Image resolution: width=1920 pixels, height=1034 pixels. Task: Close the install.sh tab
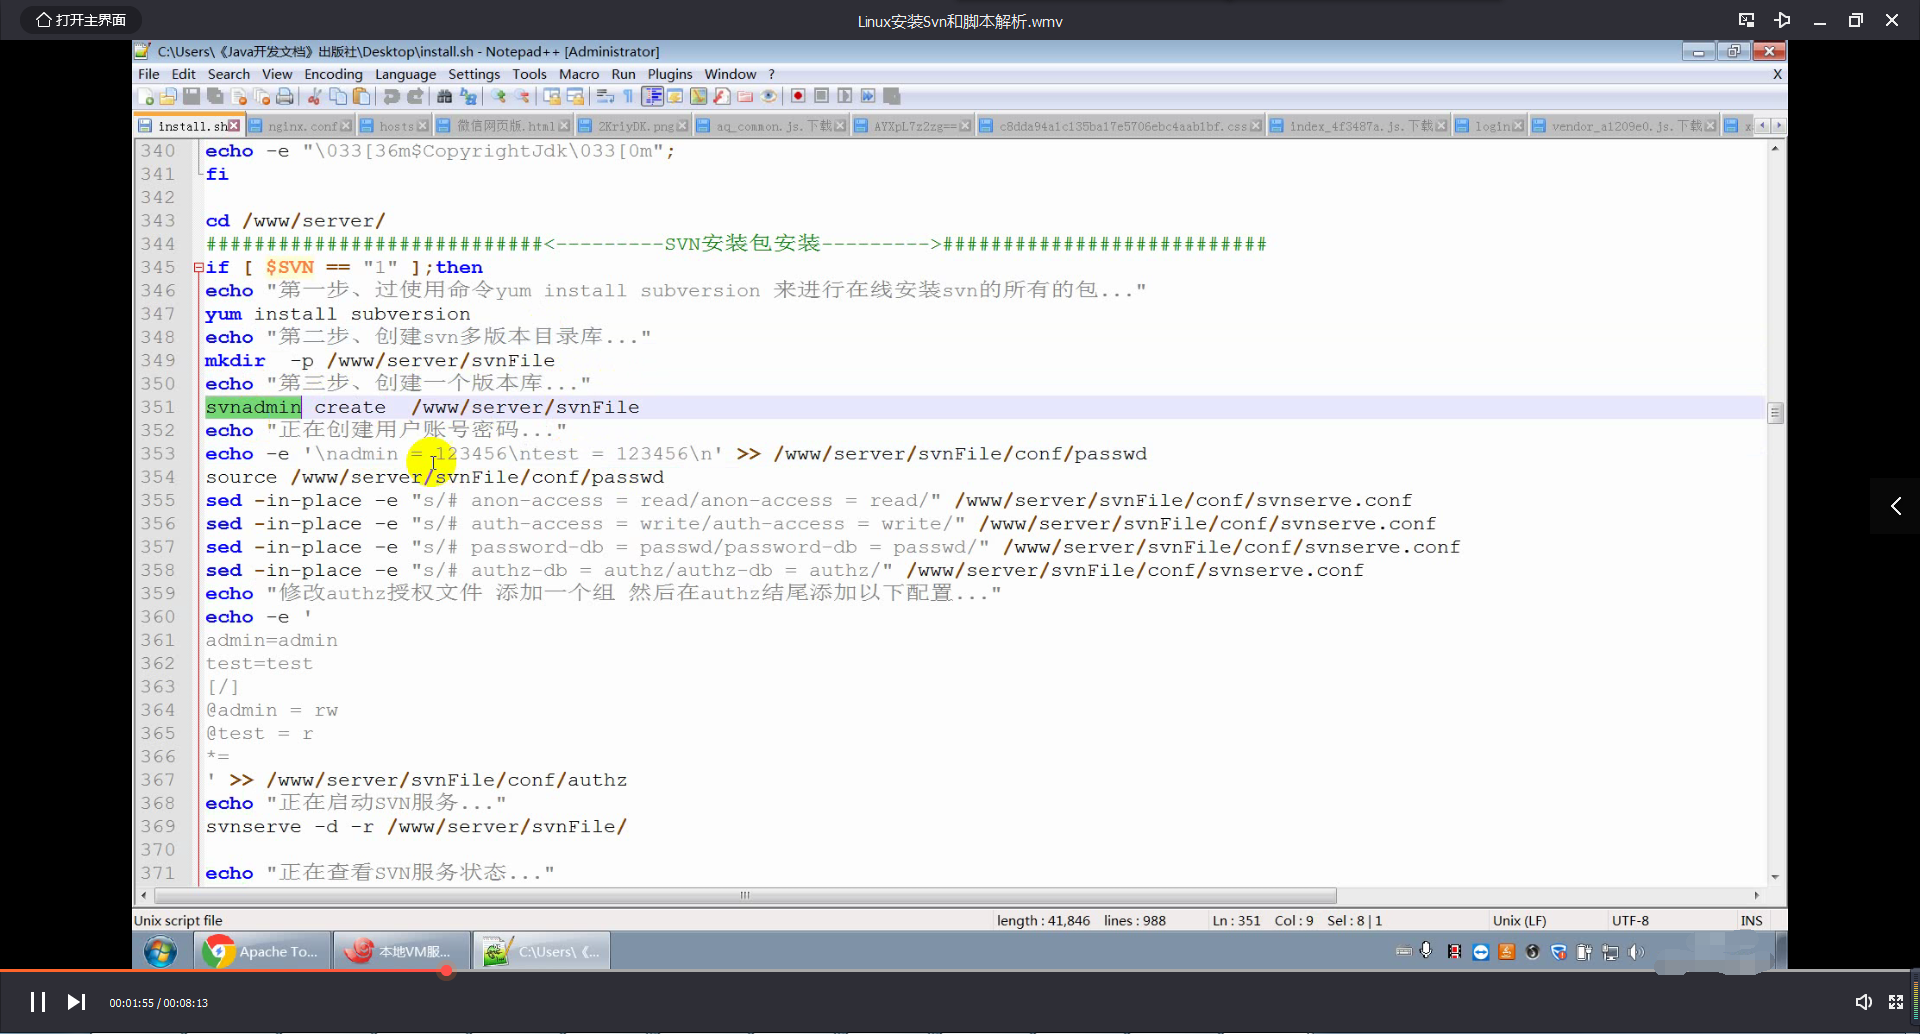tap(234, 125)
